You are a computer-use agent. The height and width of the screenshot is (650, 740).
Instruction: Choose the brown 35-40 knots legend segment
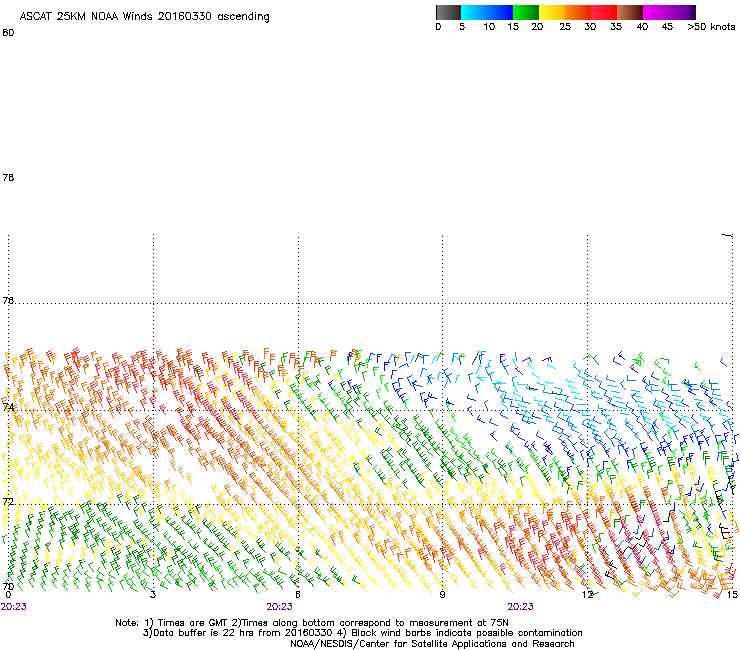tap(630, 12)
